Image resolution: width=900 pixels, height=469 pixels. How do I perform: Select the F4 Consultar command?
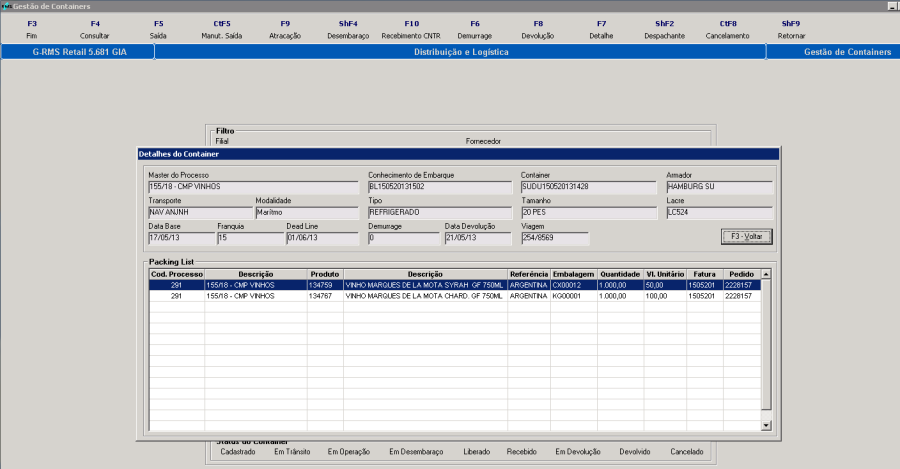pyautogui.click(x=95, y=29)
